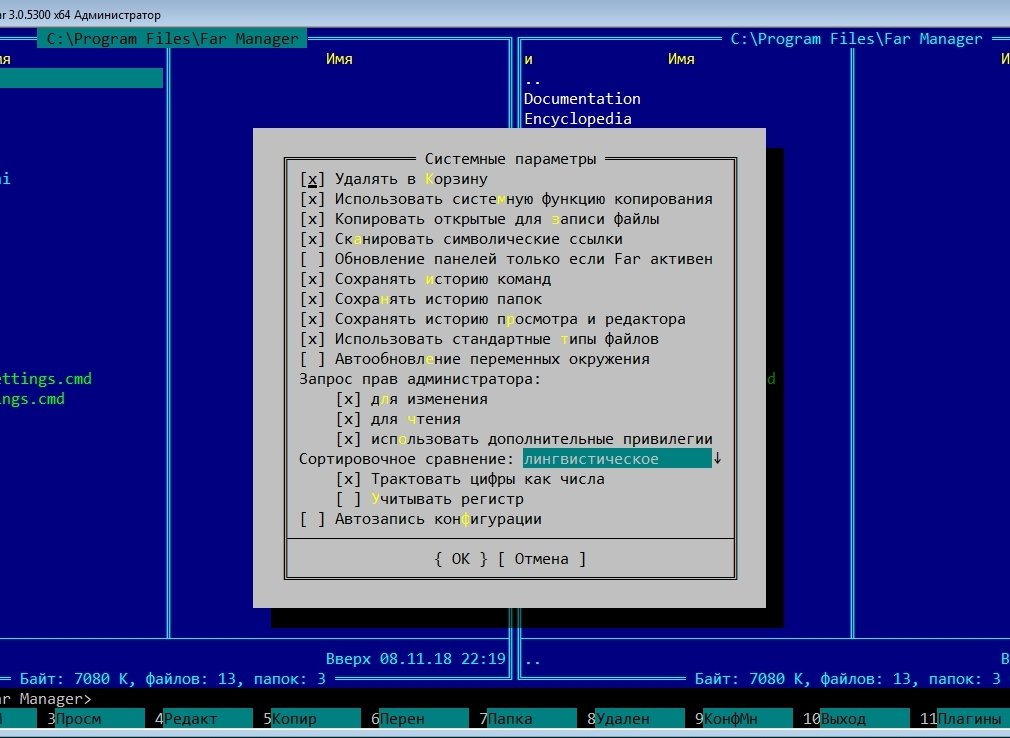Uncheck 'использовать дополнительные привилегии'
The width and height of the screenshot is (1010, 738).
pos(348,439)
